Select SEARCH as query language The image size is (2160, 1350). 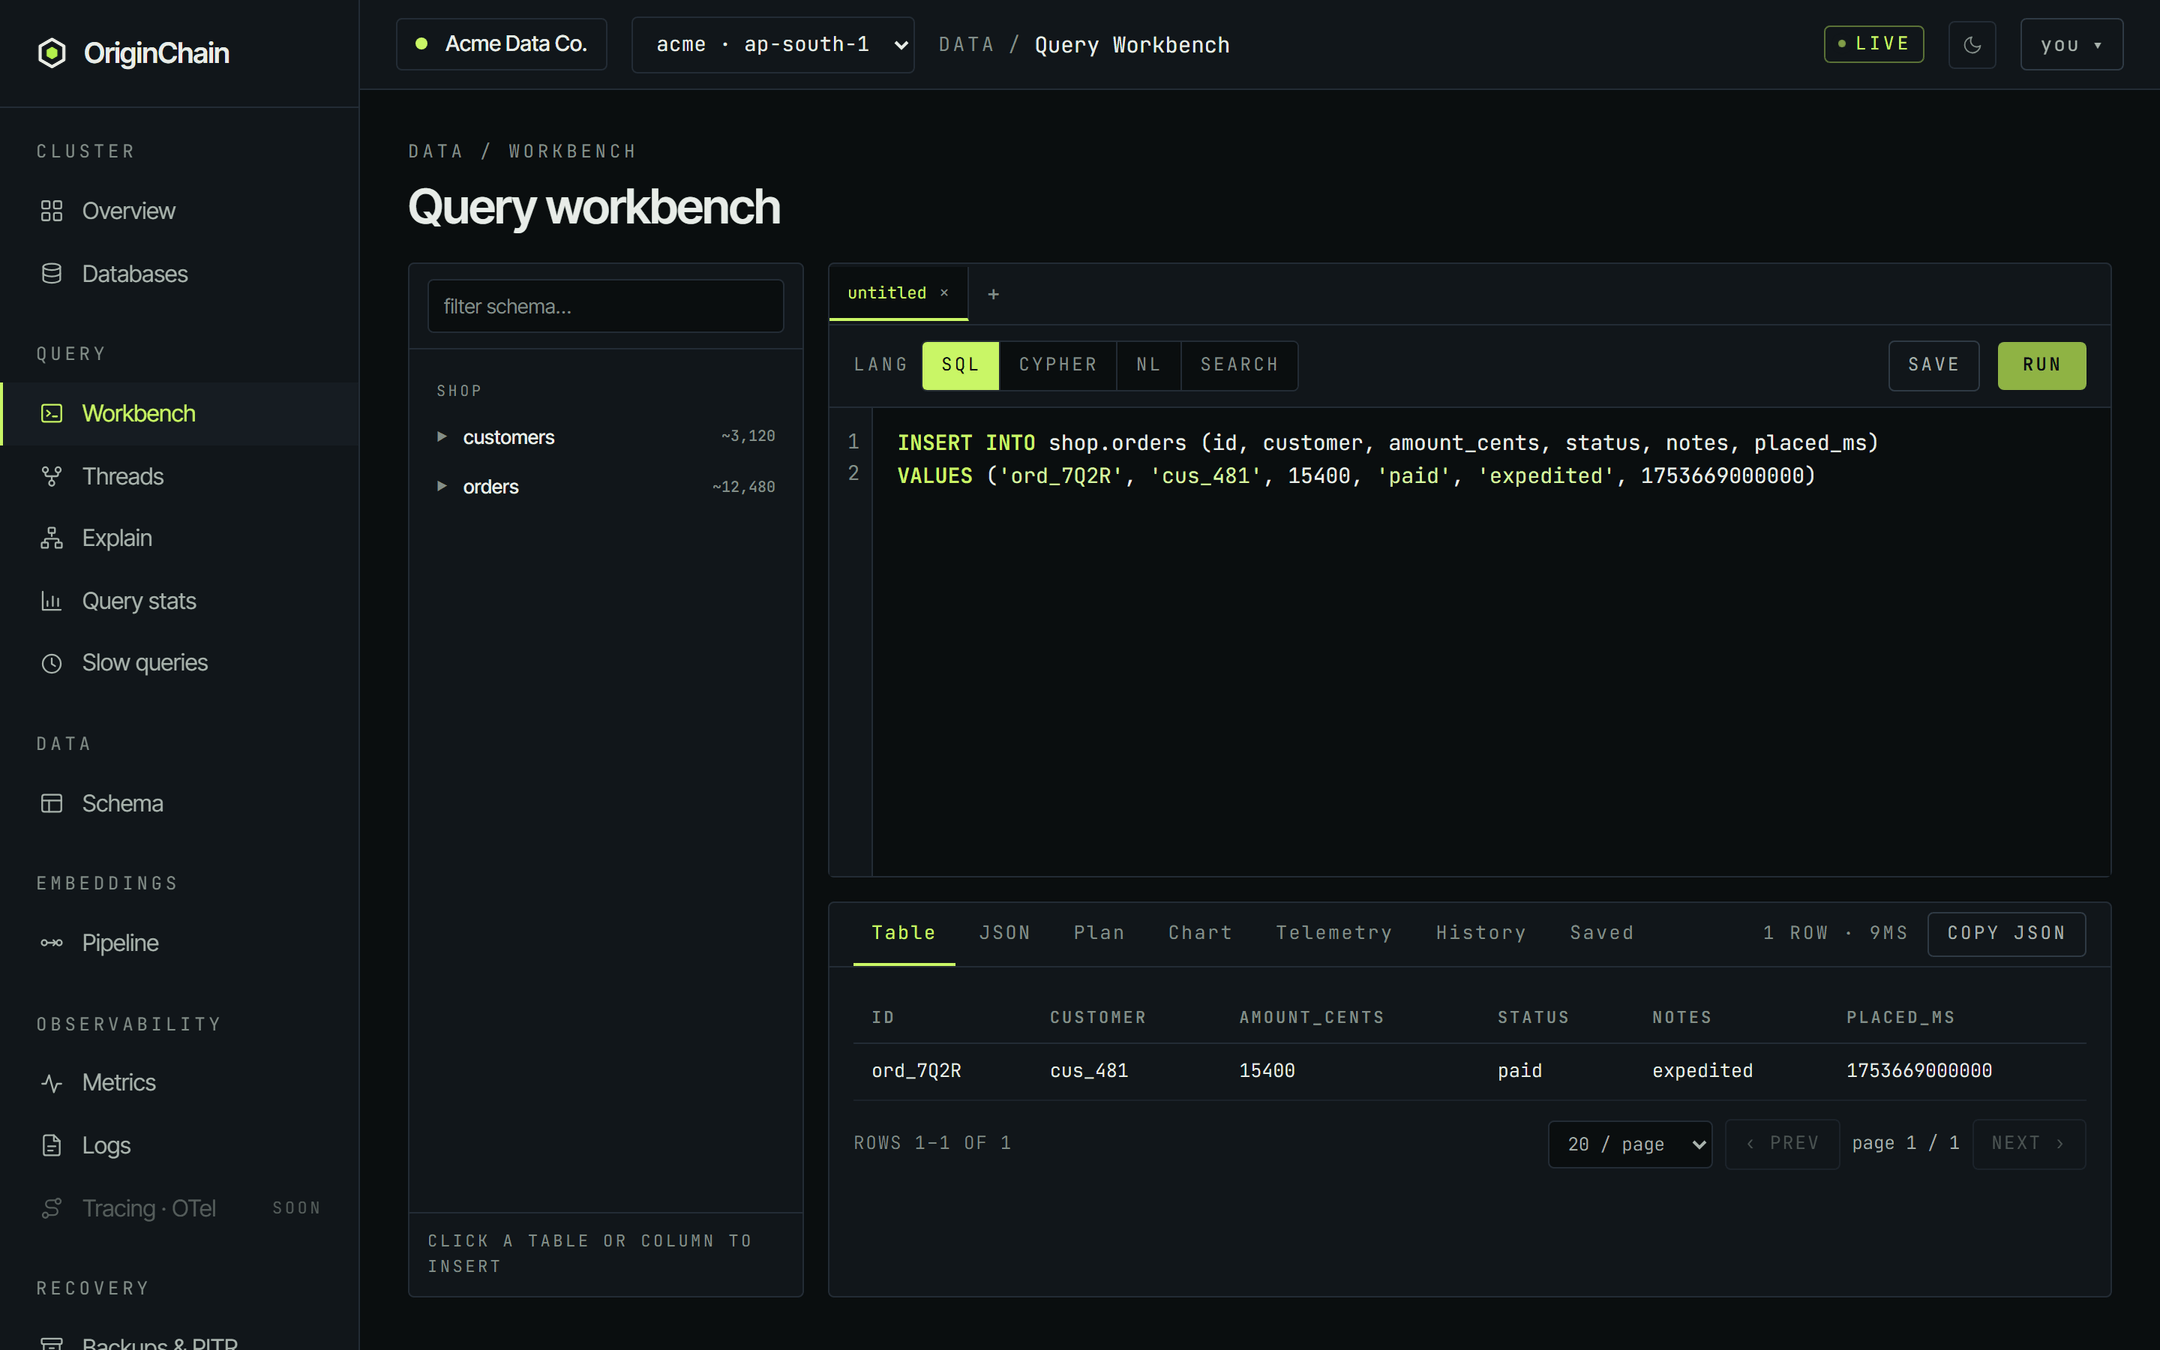point(1240,365)
